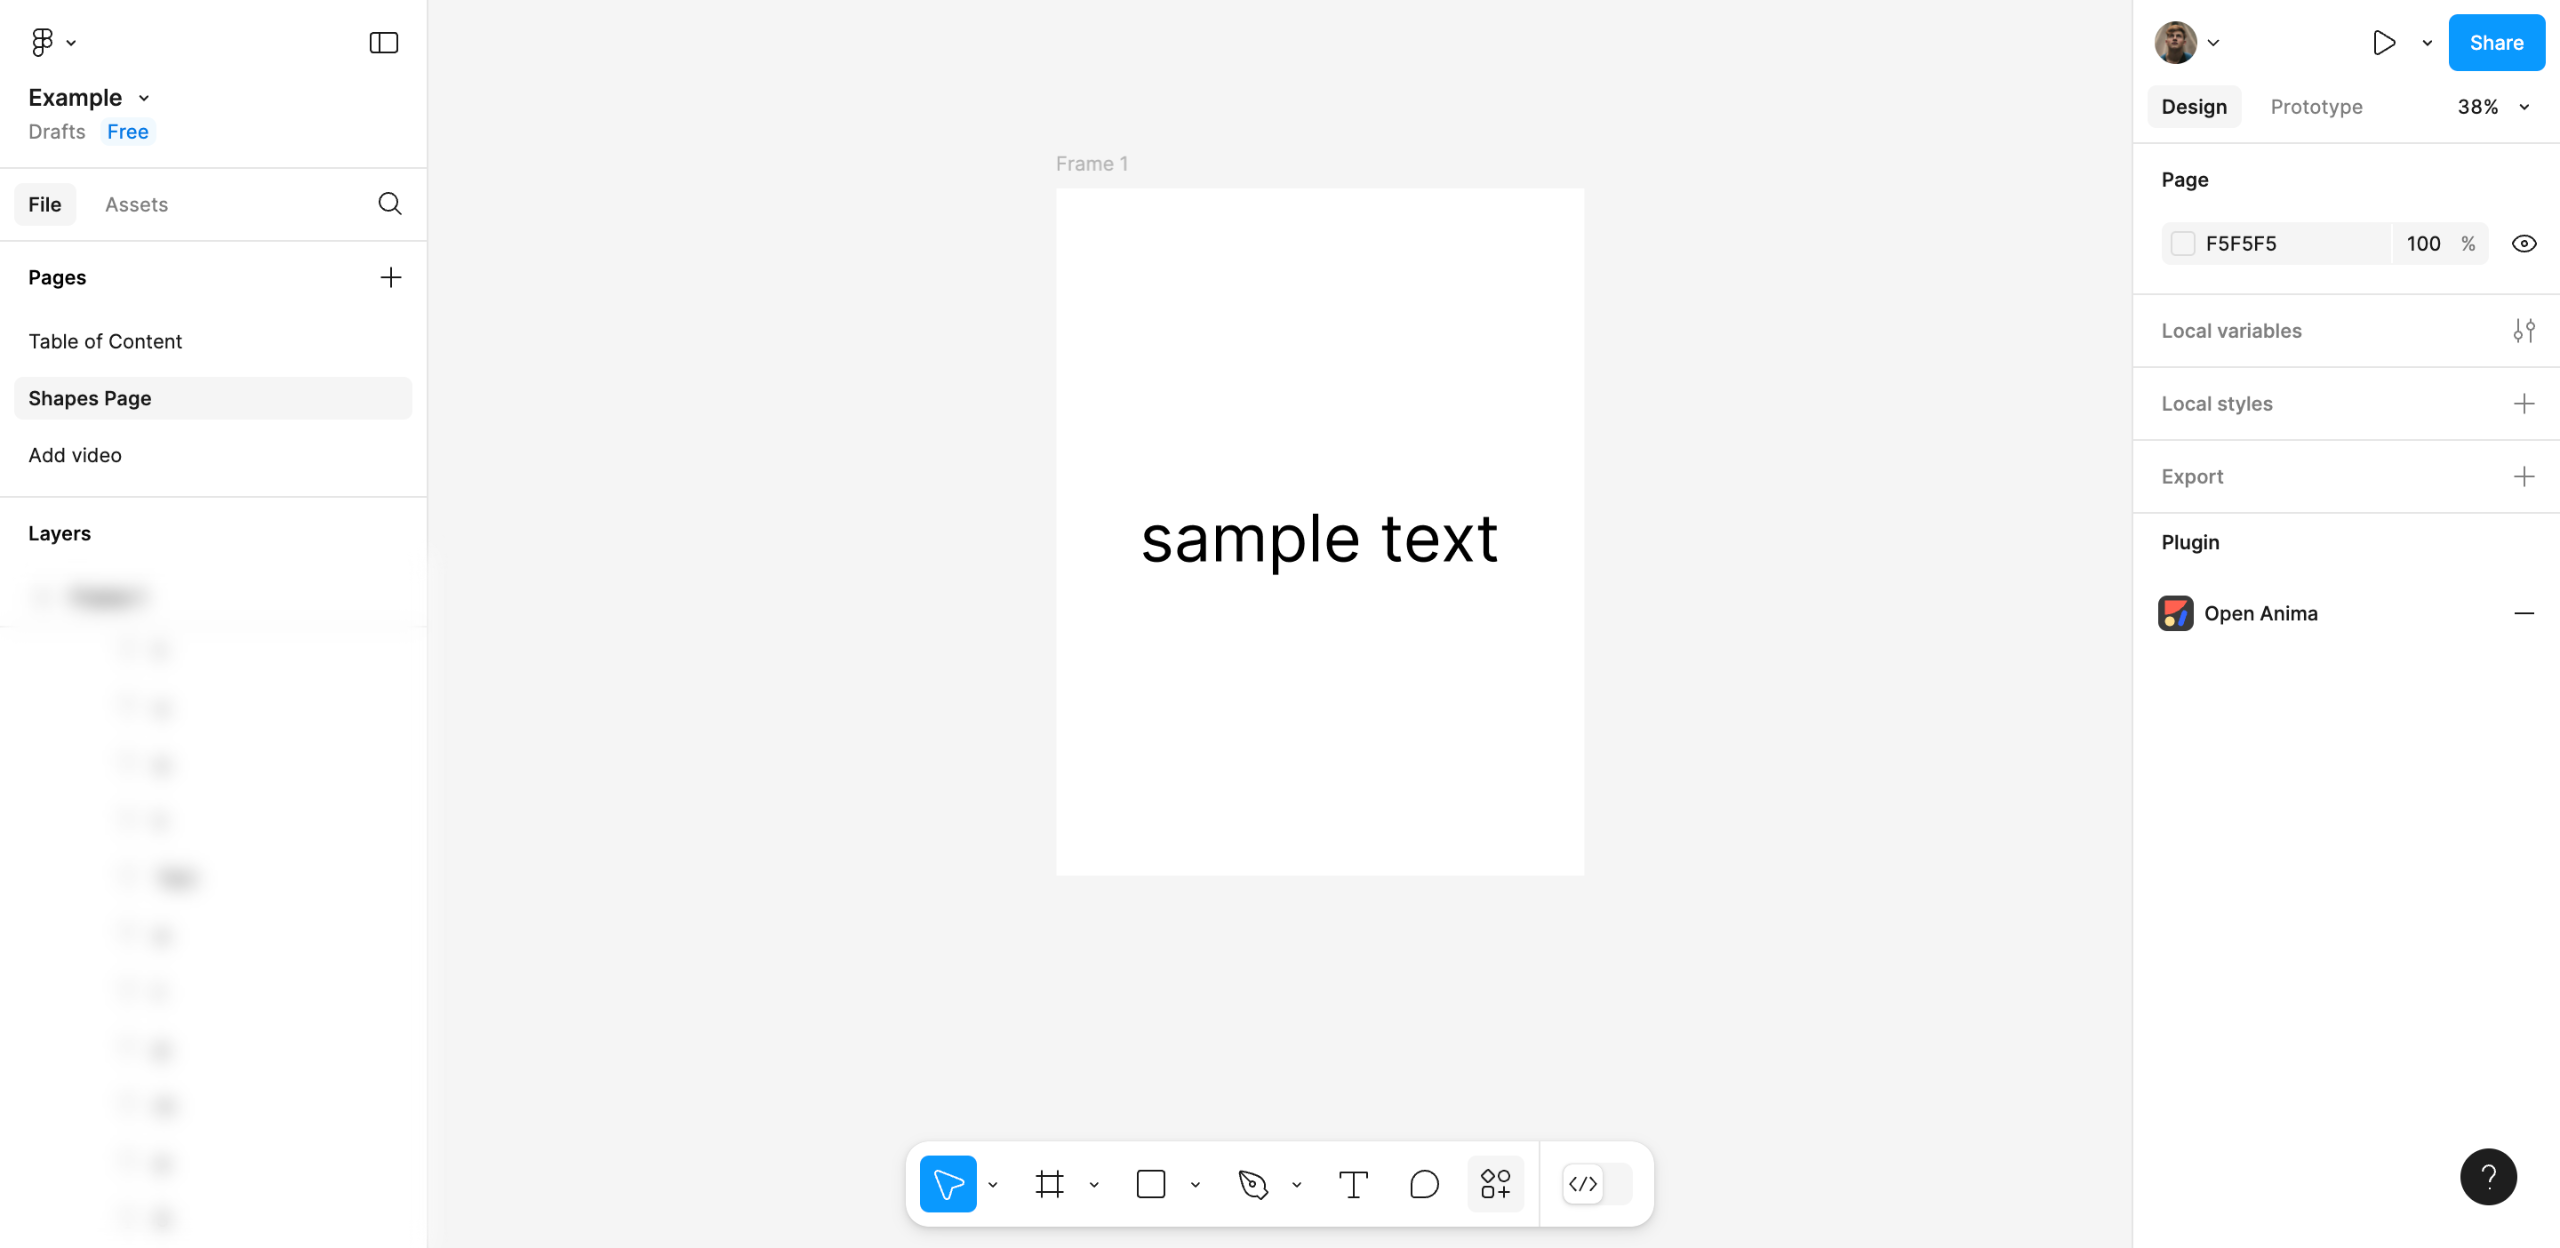Click the 100 opacity value field
Viewport: 2560px width, 1248px height.
[2424, 244]
